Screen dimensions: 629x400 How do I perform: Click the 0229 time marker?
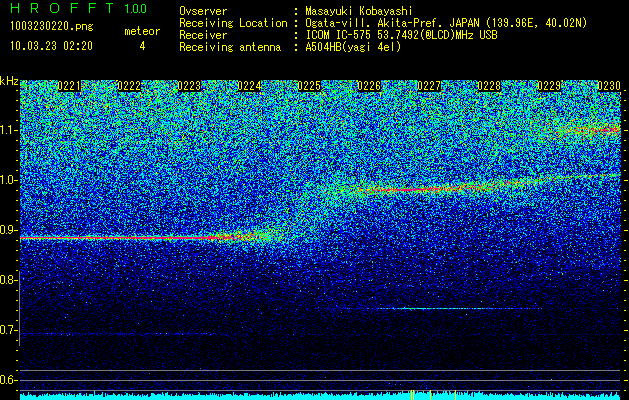[549, 86]
